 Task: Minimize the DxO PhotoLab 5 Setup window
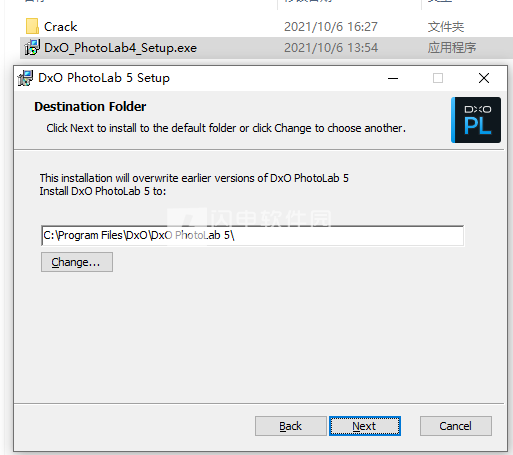tap(393, 78)
